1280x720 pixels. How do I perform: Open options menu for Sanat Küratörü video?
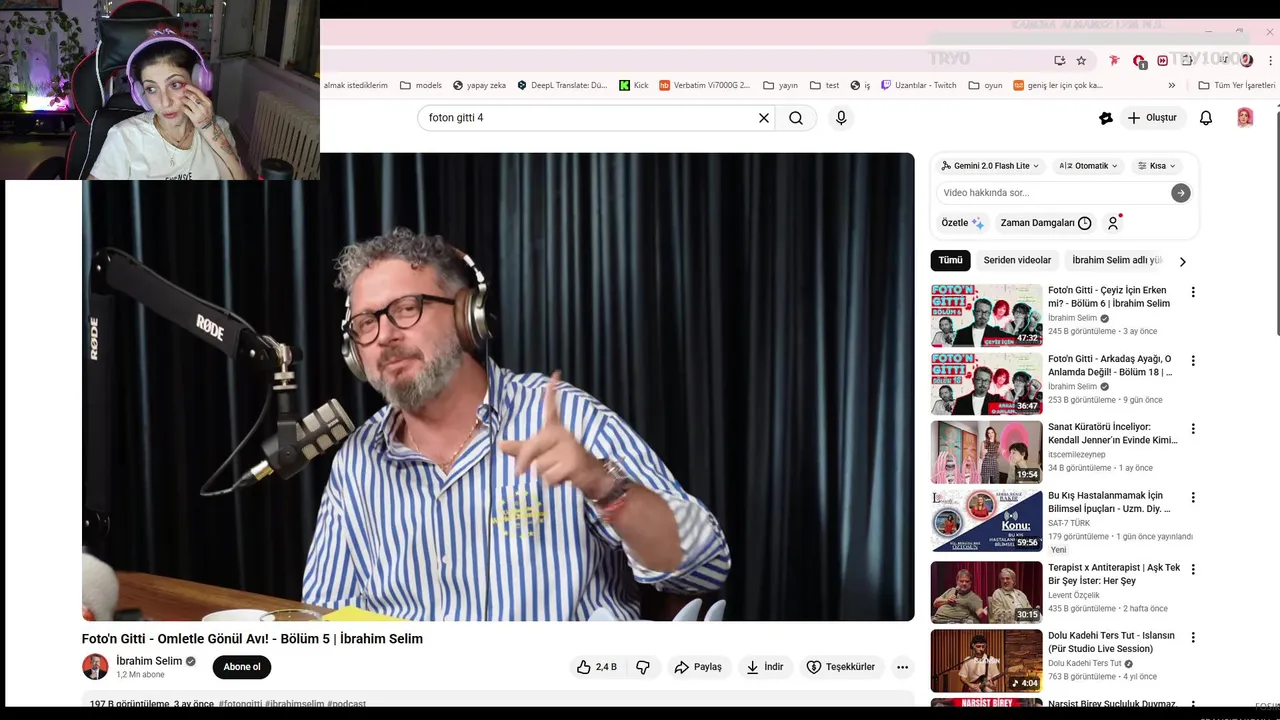click(1192, 428)
